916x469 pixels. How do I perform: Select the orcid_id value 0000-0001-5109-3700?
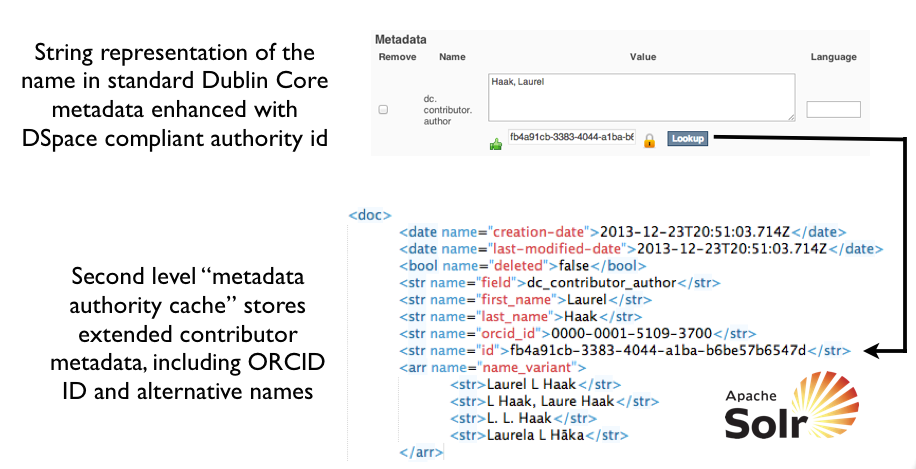click(x=658, y=334)
